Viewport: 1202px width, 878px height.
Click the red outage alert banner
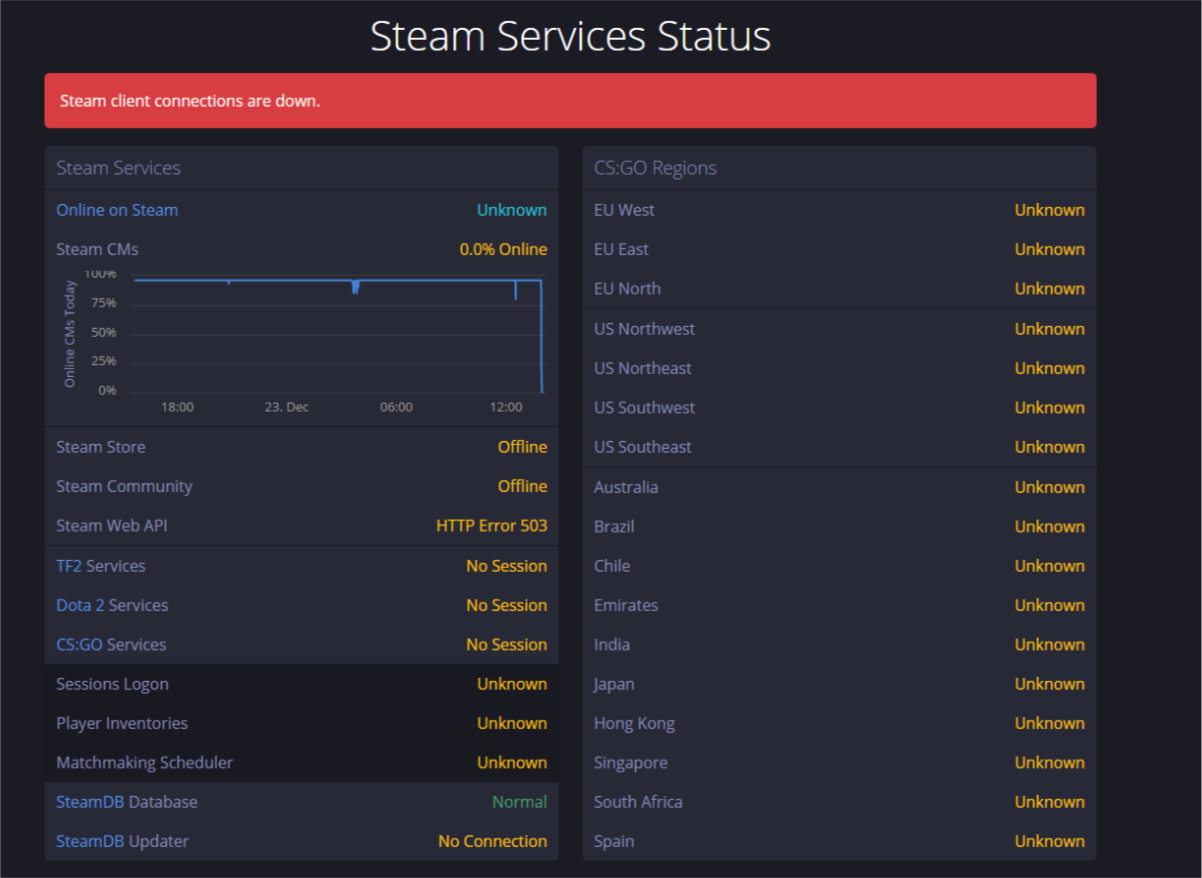[x=570, y=100]
